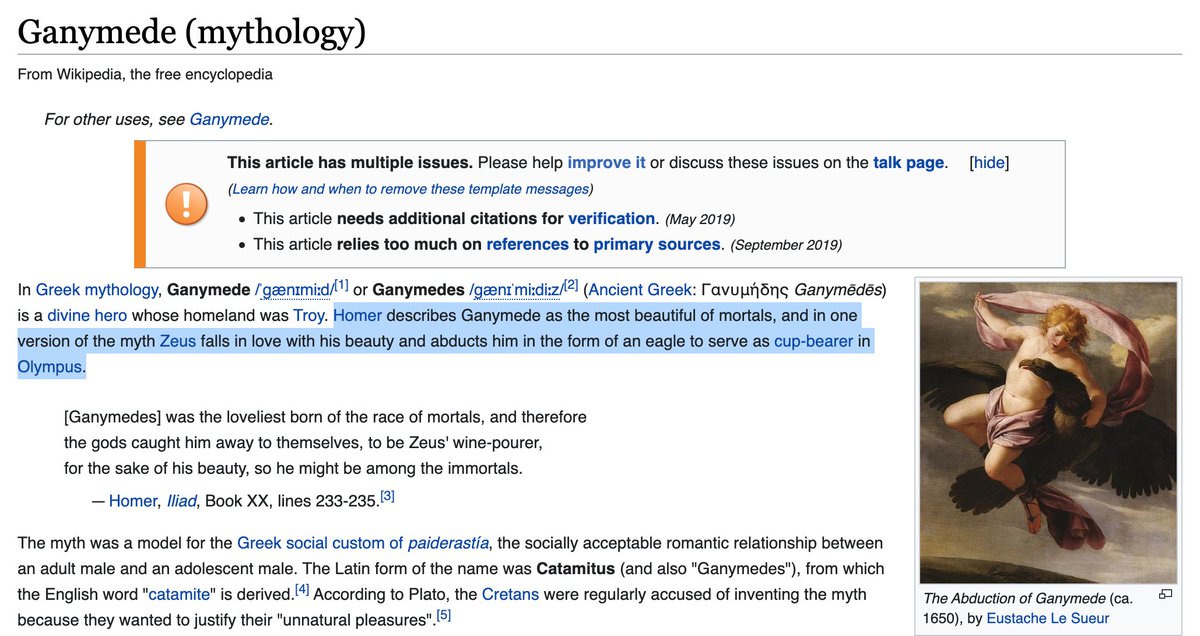Image resolution: width=1200 pixels, height=636 pixels.
Task: Click the enlarge icon beside the image caption
Action: coord(1165,594)
